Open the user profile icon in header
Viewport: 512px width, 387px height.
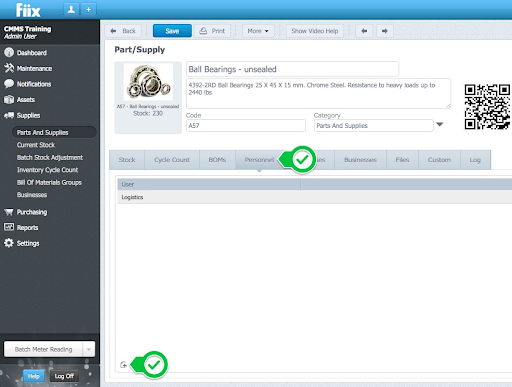71,10
